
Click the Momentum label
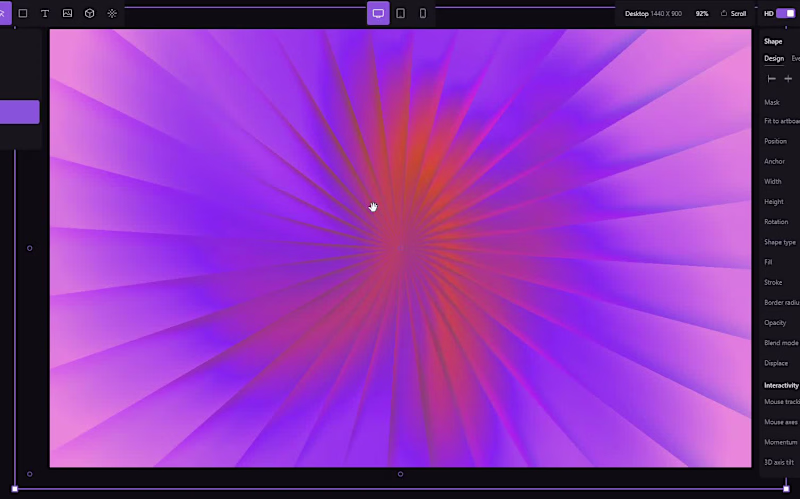tap(781, 442)
